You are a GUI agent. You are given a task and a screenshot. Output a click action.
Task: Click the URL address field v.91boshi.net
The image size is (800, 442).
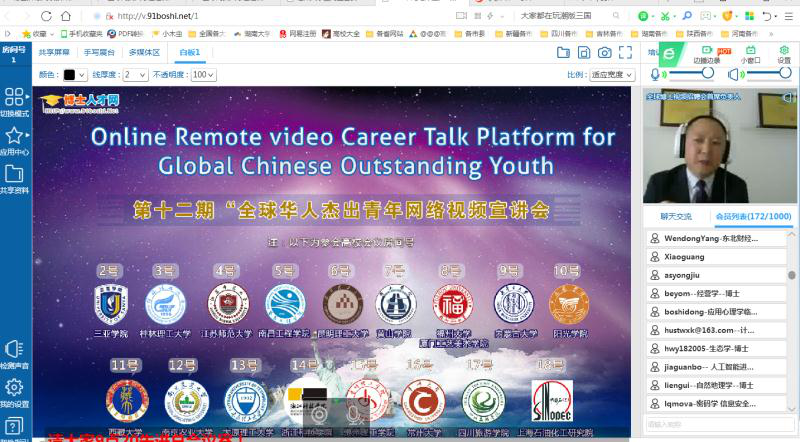pyautogui.click(x=158, y=16)
